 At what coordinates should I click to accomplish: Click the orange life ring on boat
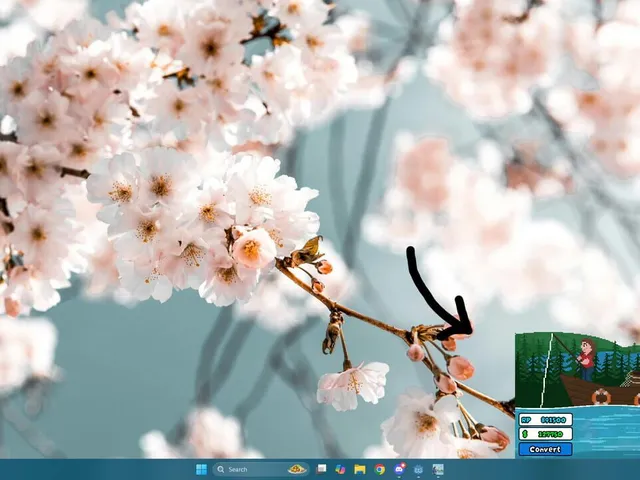click(x=601, y=396)
